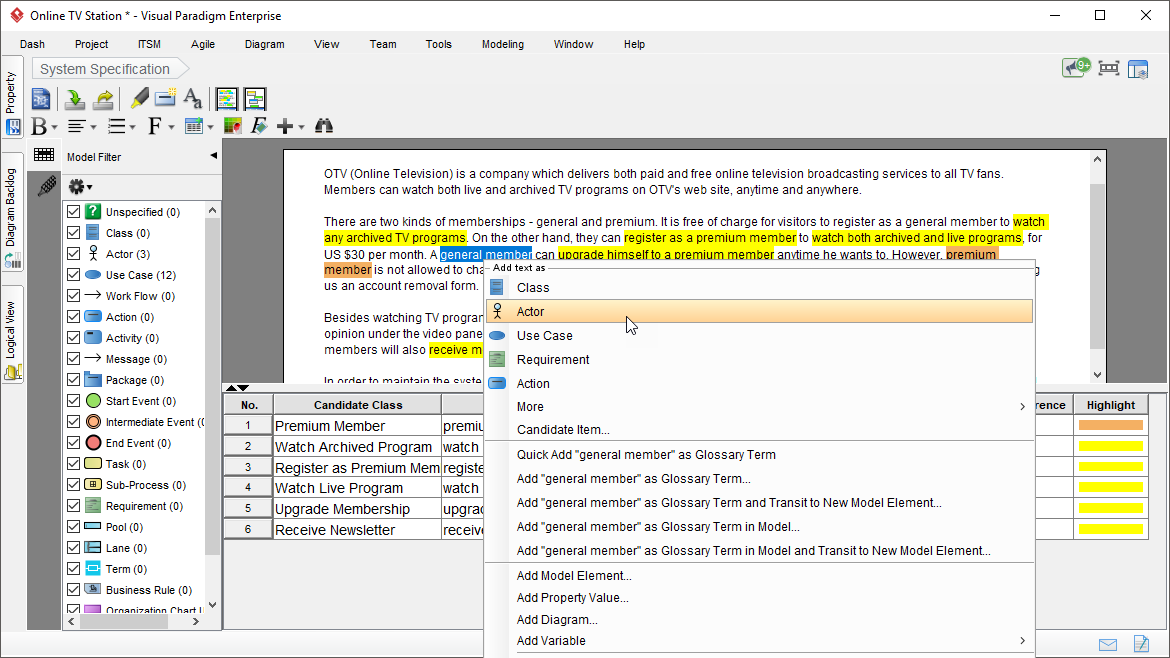Screen dimensions: 1170x658
Task: Choose Class from the context menu
Action: [760, 287]
